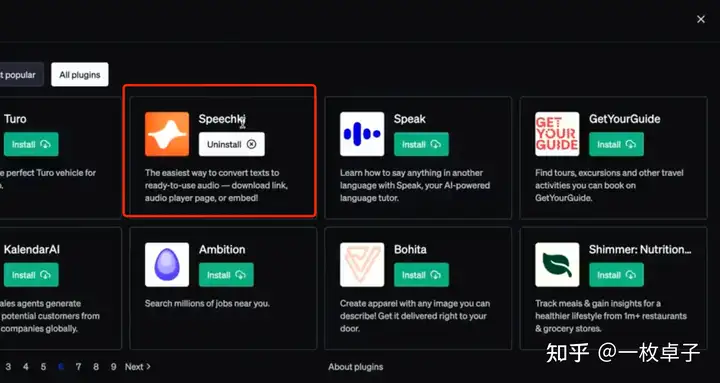
Task: Select the current page 6 indicator
Action: coord(61,366)
